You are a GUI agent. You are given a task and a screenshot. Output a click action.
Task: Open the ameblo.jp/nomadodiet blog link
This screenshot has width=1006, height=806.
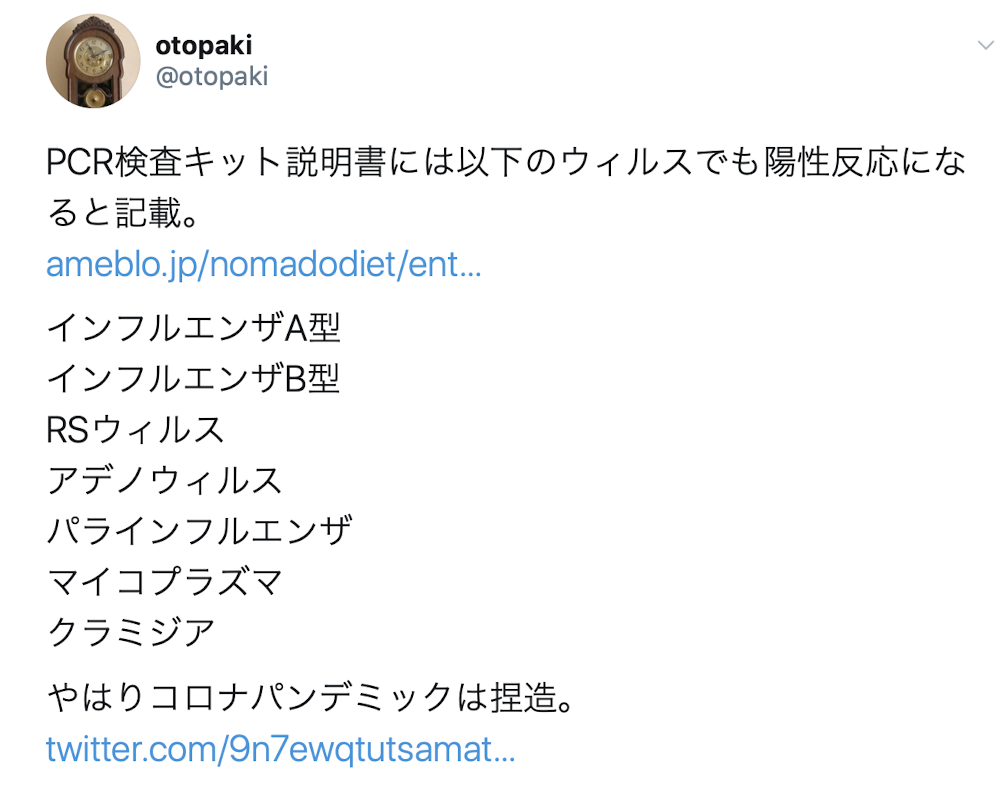(264, 264)
